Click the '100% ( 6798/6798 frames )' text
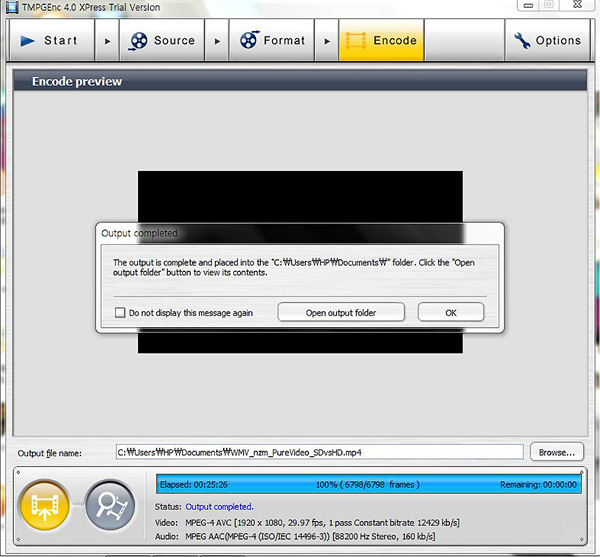600x557 pixels. tap(368, 485)
